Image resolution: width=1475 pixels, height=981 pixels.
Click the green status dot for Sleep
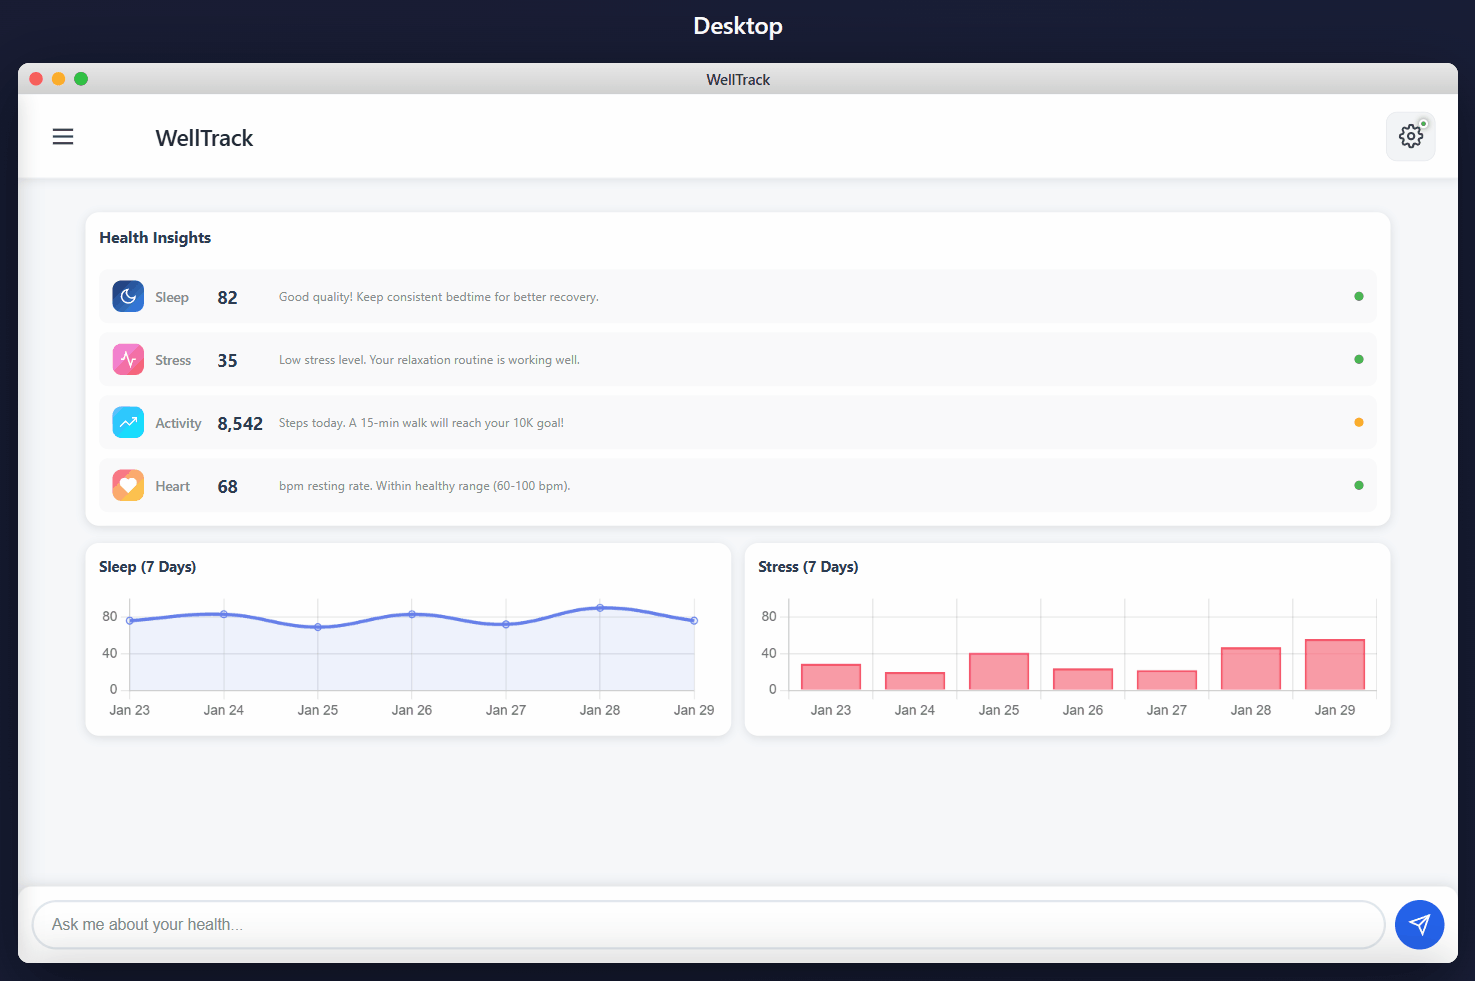coord(1358,296)
